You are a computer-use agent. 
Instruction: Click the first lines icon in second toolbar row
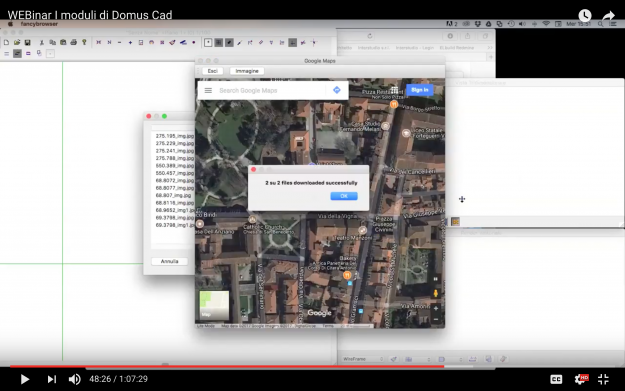pos(6,53)
